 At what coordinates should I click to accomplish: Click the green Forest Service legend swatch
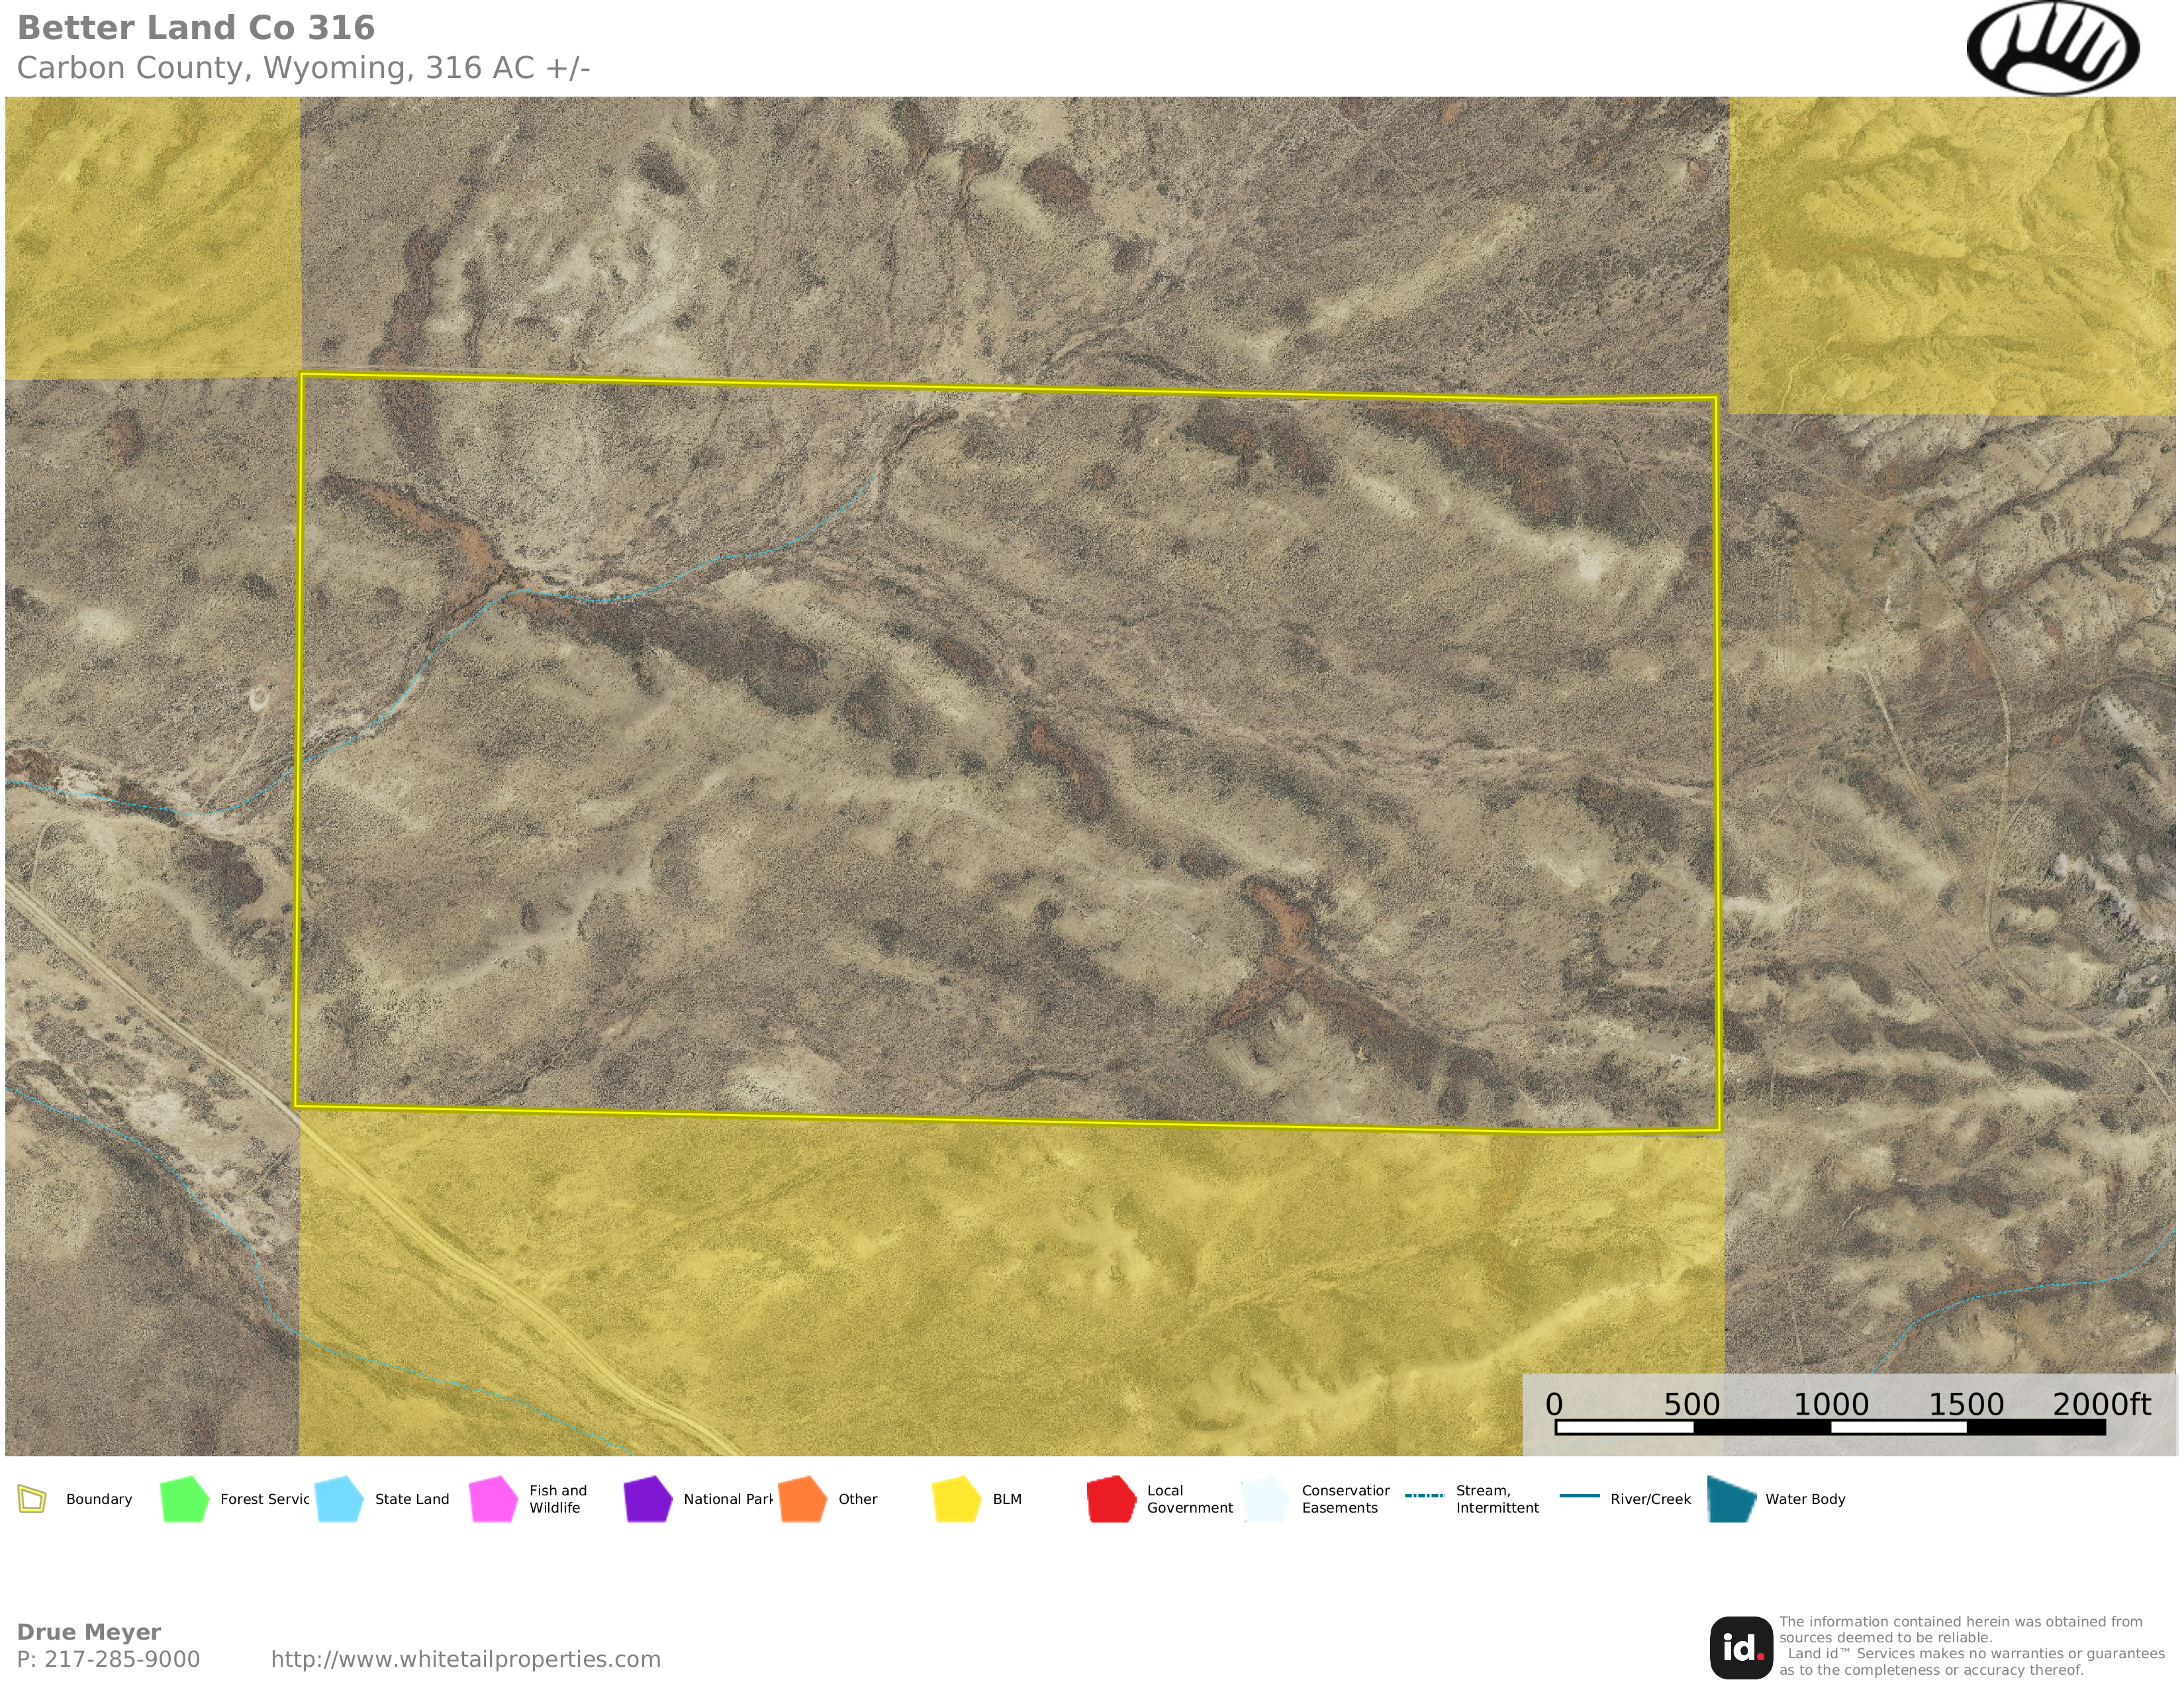pyautogui.click(x=185, y=1499)
